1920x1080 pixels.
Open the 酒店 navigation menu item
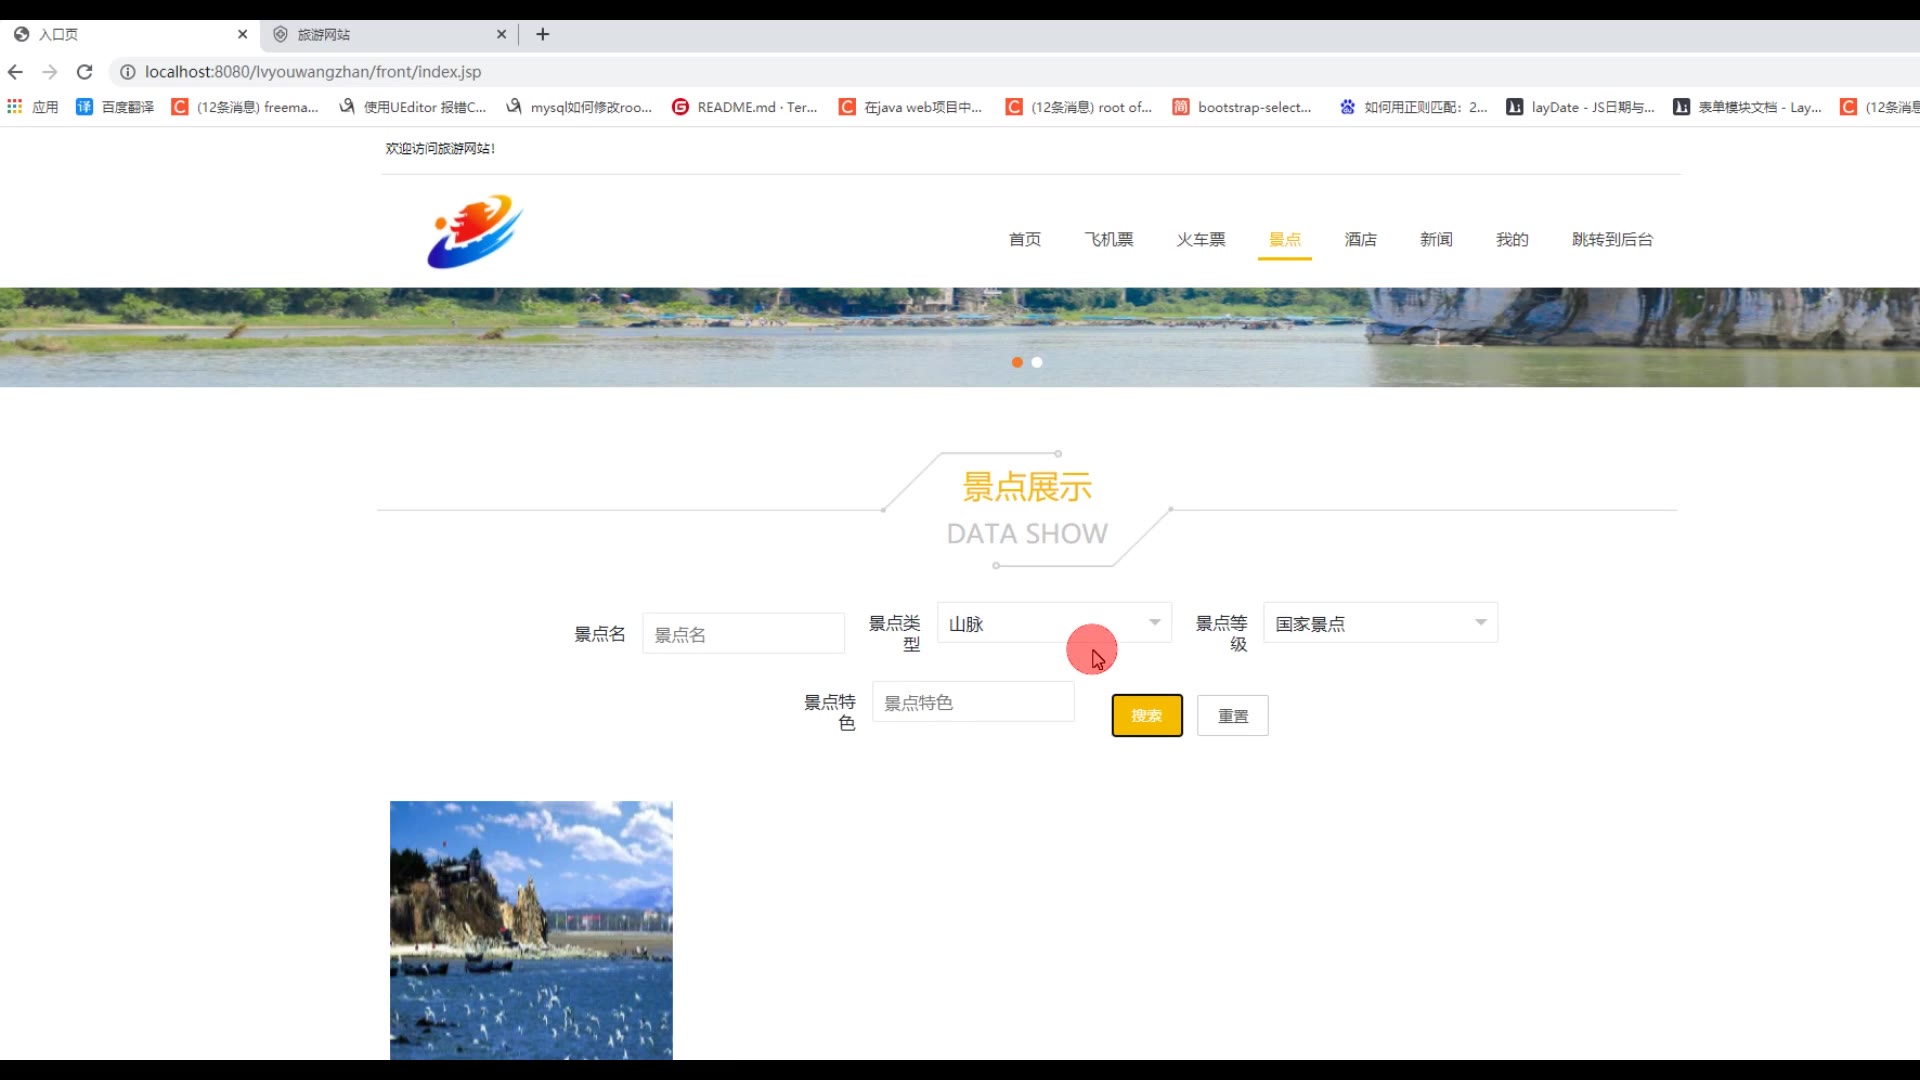1360,239
